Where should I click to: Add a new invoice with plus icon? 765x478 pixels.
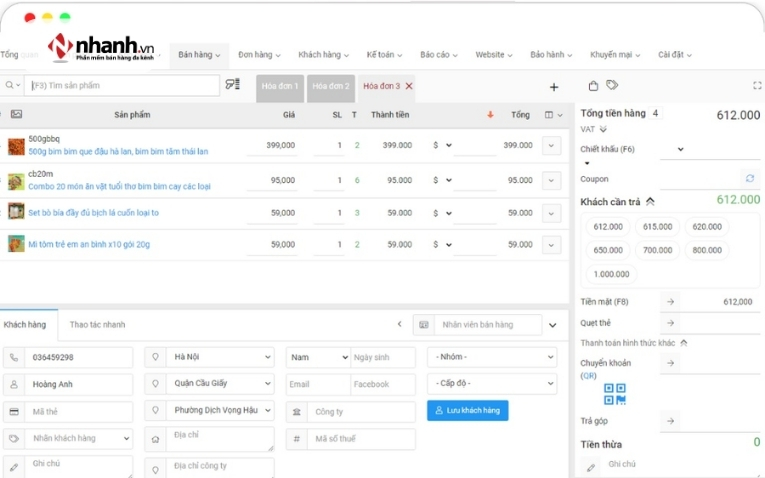(554, 87)
